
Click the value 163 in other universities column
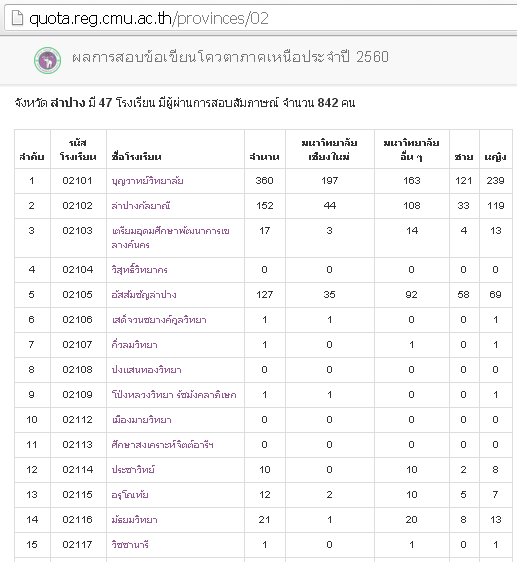412,181
